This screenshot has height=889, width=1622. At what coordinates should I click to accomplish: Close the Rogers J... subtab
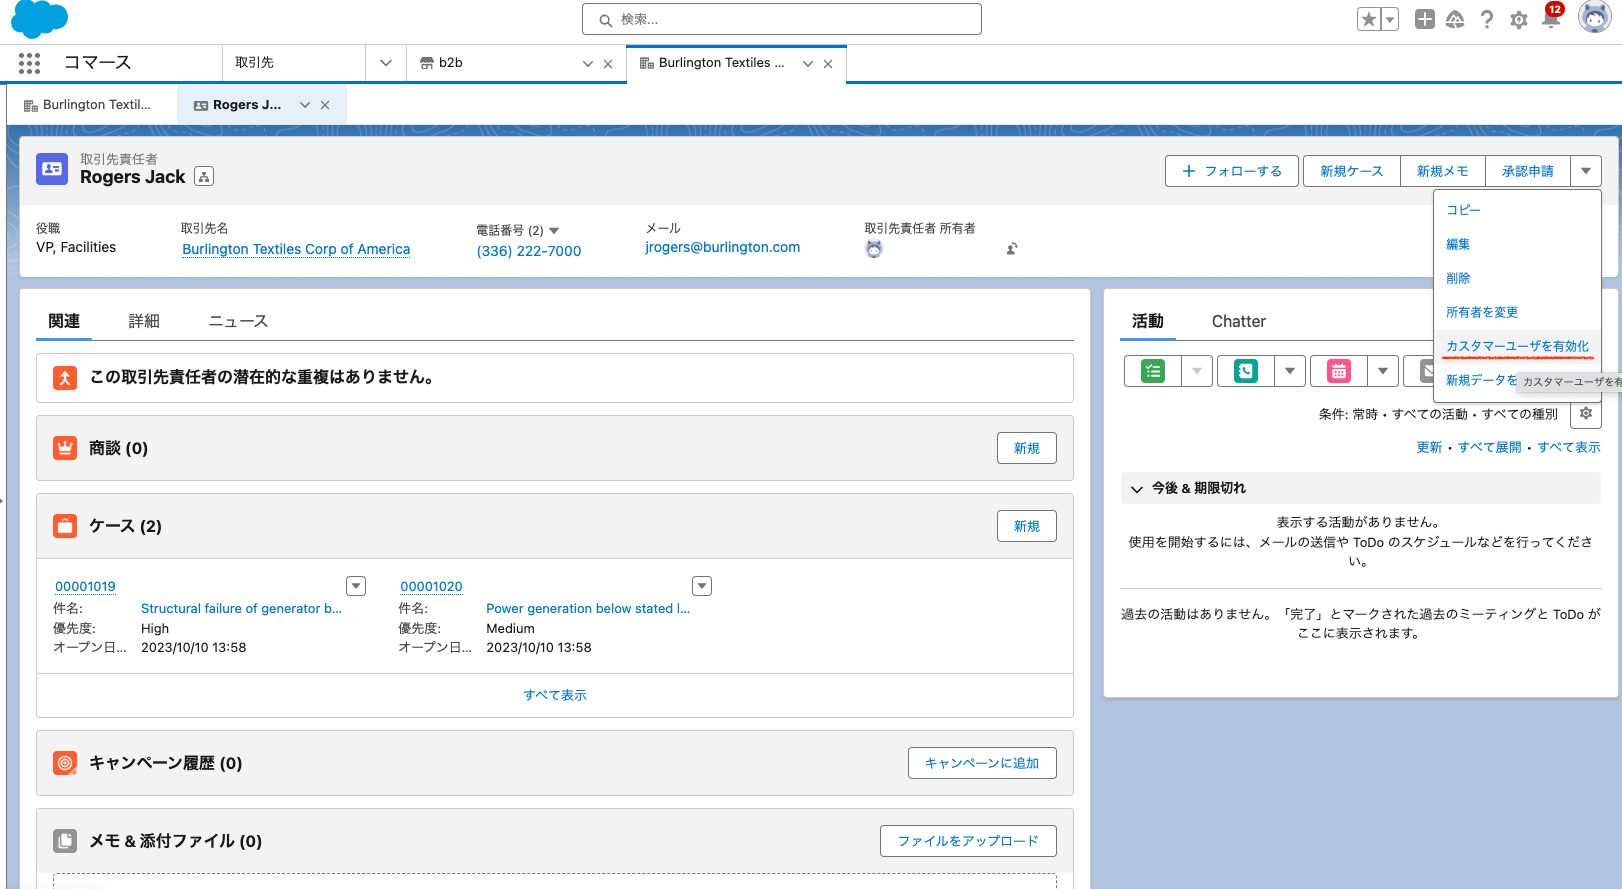(x=325, y=105)
